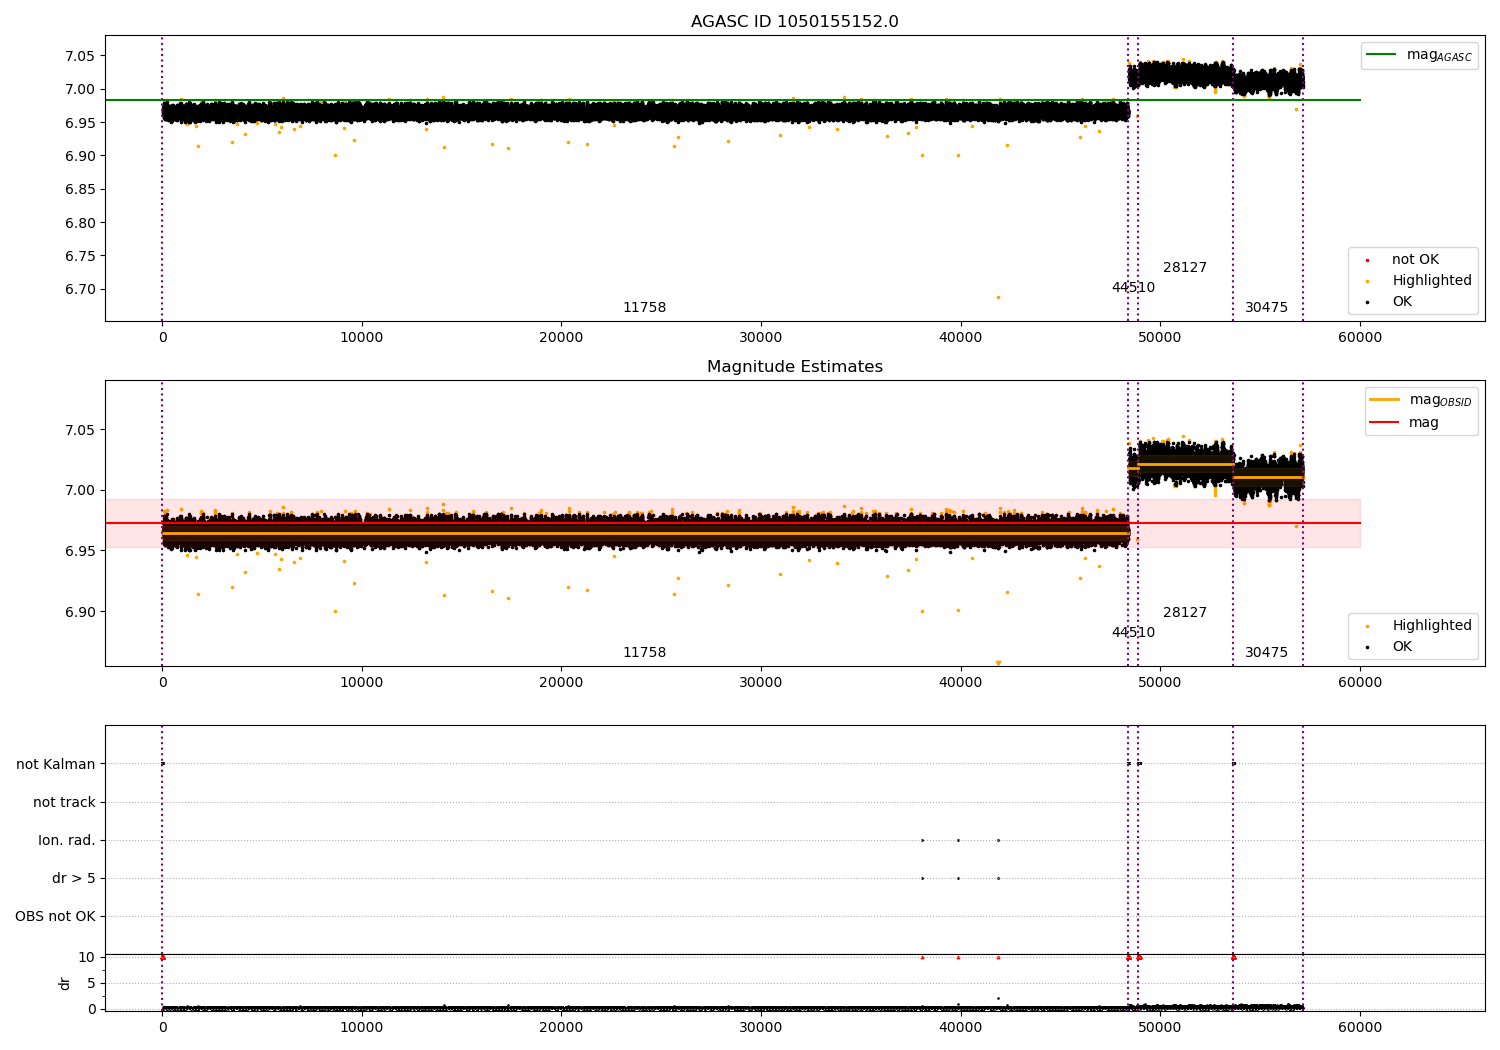Click the 'Ion. rad.' y-axis label
This screenshot has height=1050, width=1500.
(x=67, y=841)
